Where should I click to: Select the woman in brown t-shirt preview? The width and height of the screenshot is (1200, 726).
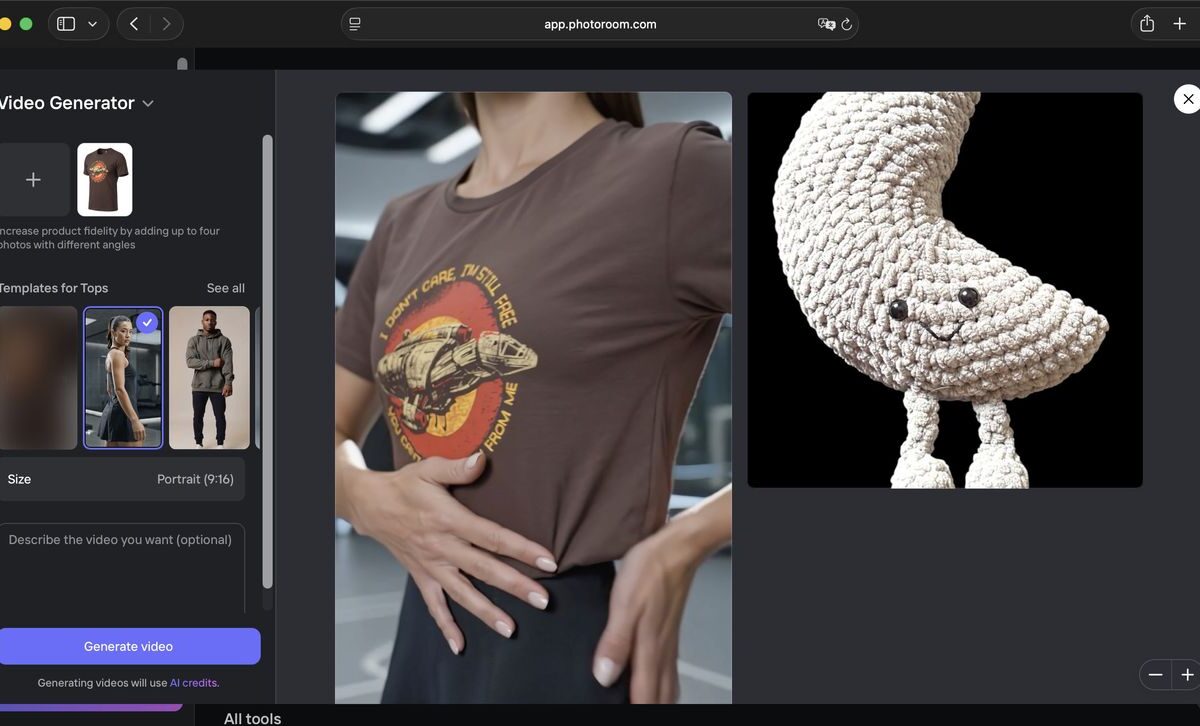[x=533, y=398]
